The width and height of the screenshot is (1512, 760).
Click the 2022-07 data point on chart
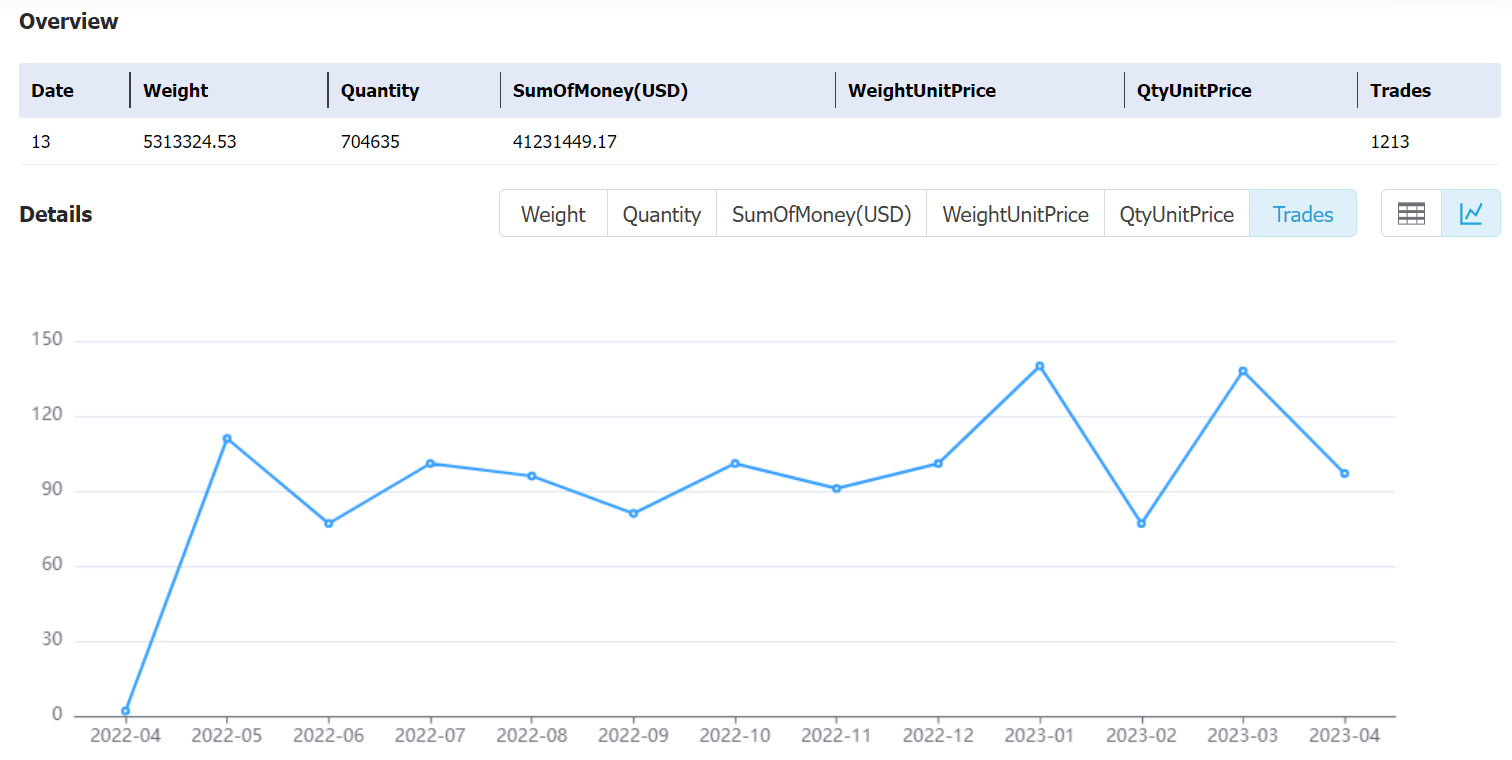430,463
